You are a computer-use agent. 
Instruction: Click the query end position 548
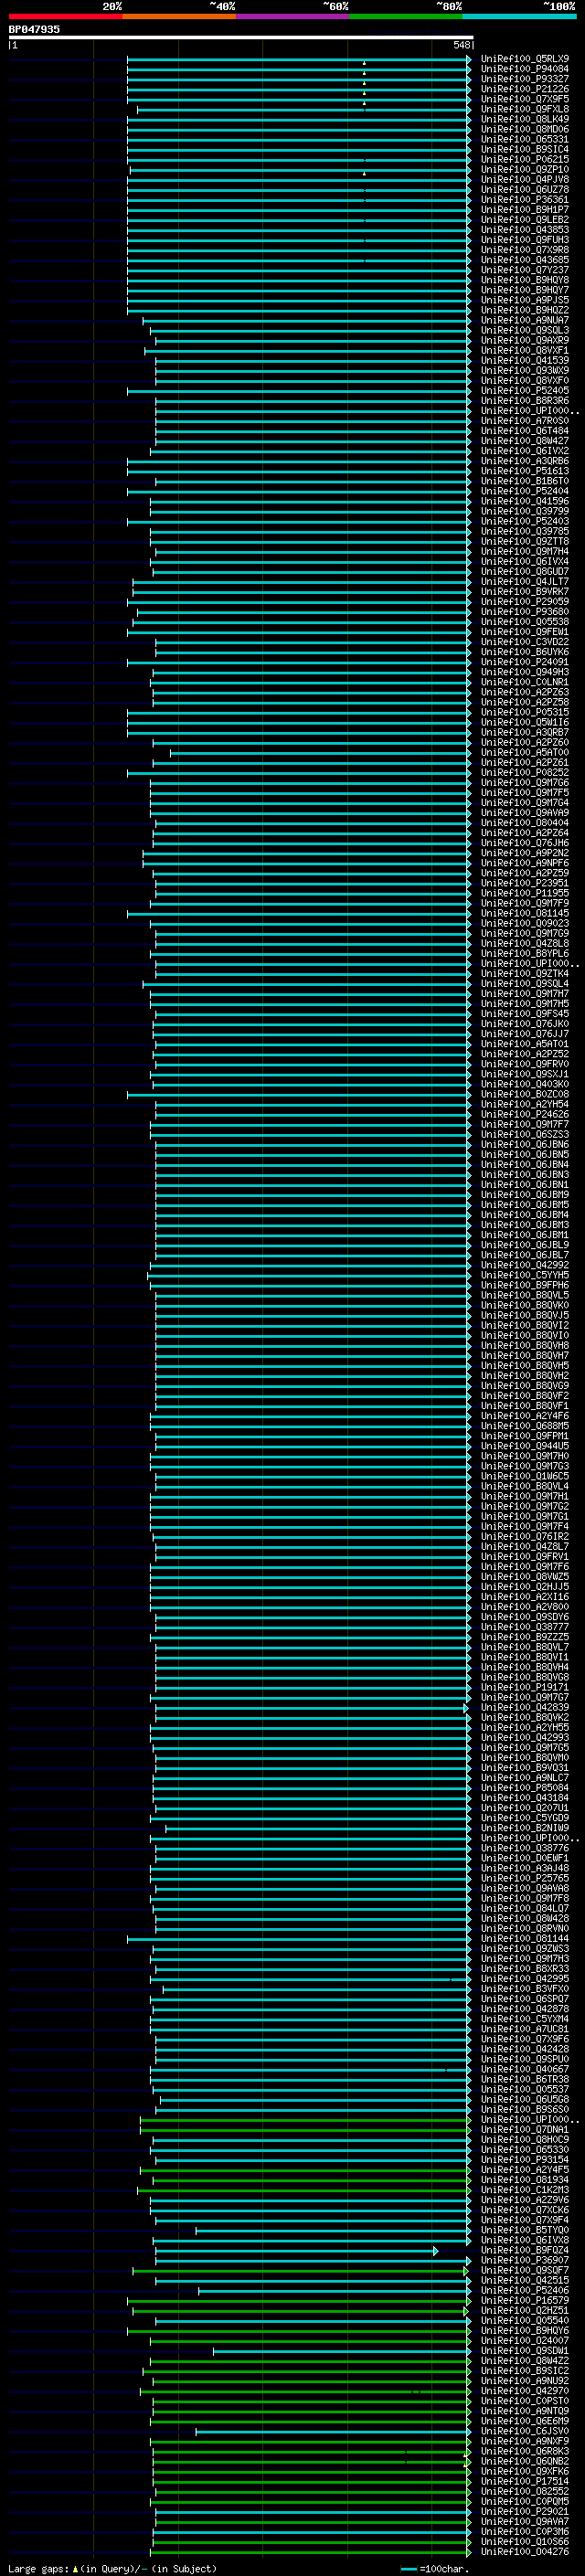point(461,45)
